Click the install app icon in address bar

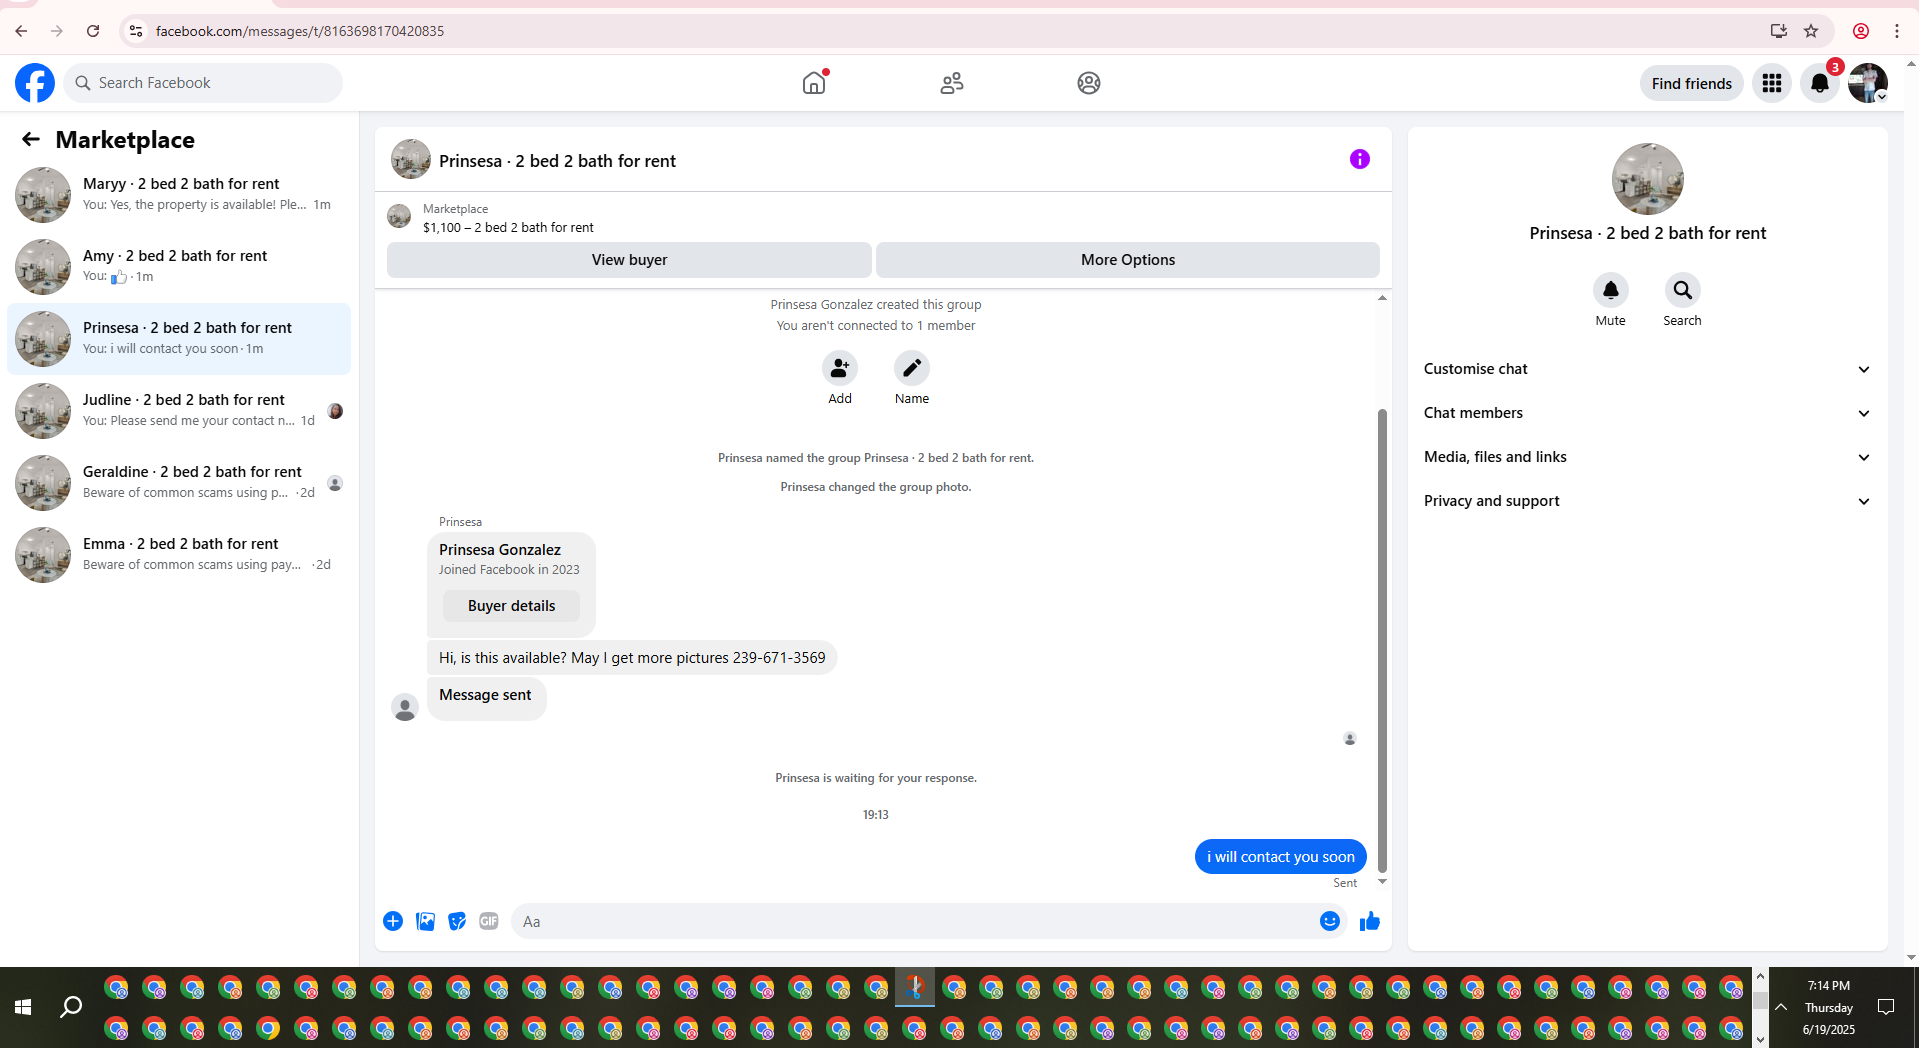click(x=1778, y=31)
